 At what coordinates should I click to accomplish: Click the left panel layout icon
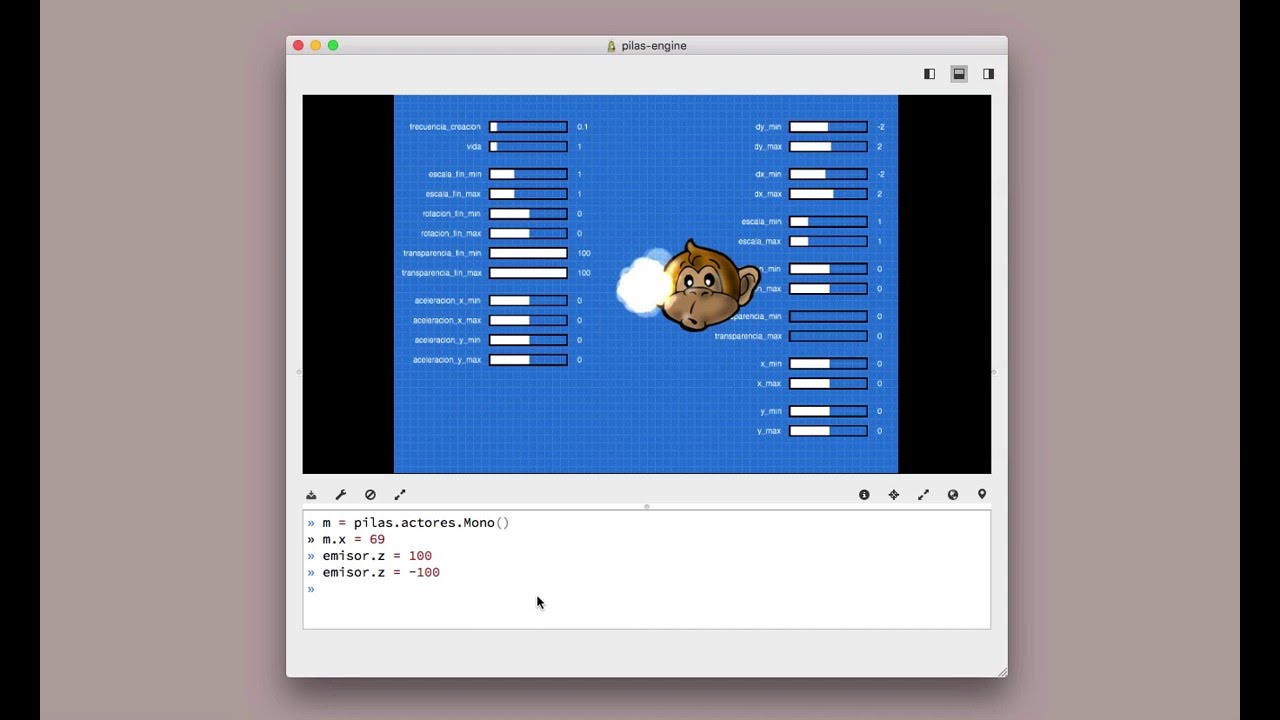click(x=929, y=74)
